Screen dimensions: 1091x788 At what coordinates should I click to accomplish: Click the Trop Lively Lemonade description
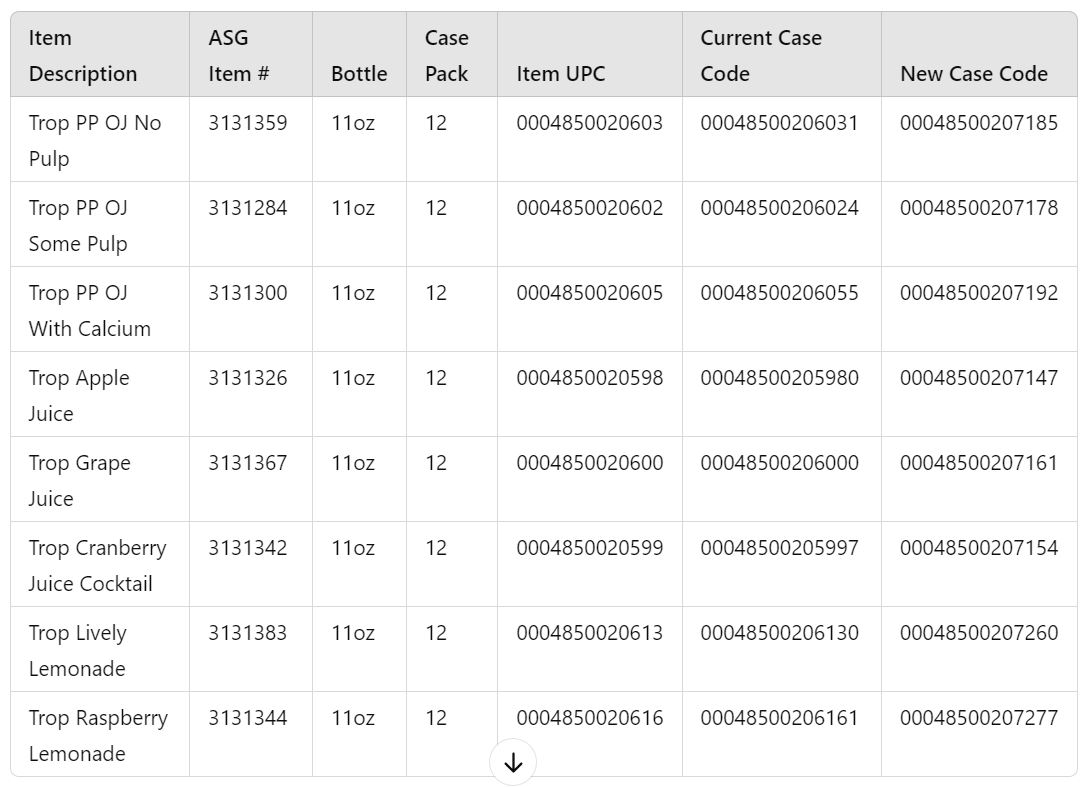pos(78,650)
